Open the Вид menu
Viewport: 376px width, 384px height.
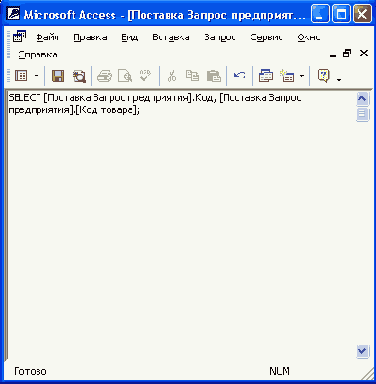point(130,37)
